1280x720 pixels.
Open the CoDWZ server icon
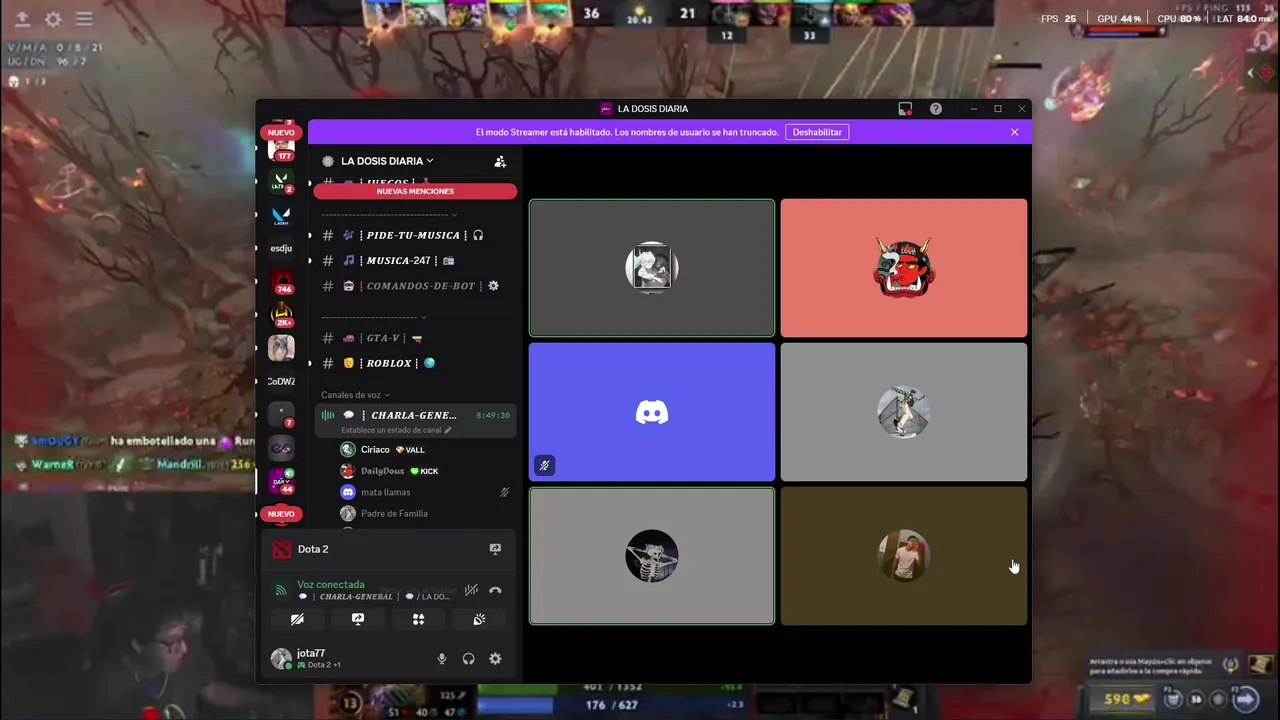(281, 381)
